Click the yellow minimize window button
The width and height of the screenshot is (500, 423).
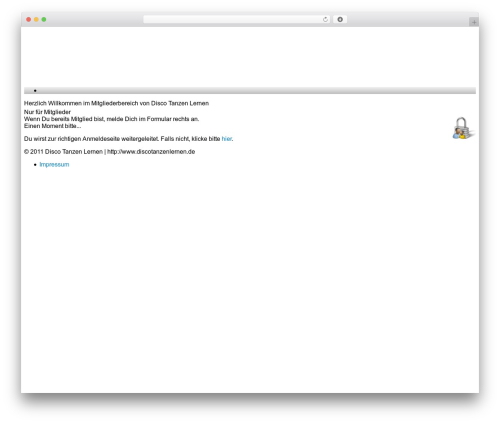point(36,20)
